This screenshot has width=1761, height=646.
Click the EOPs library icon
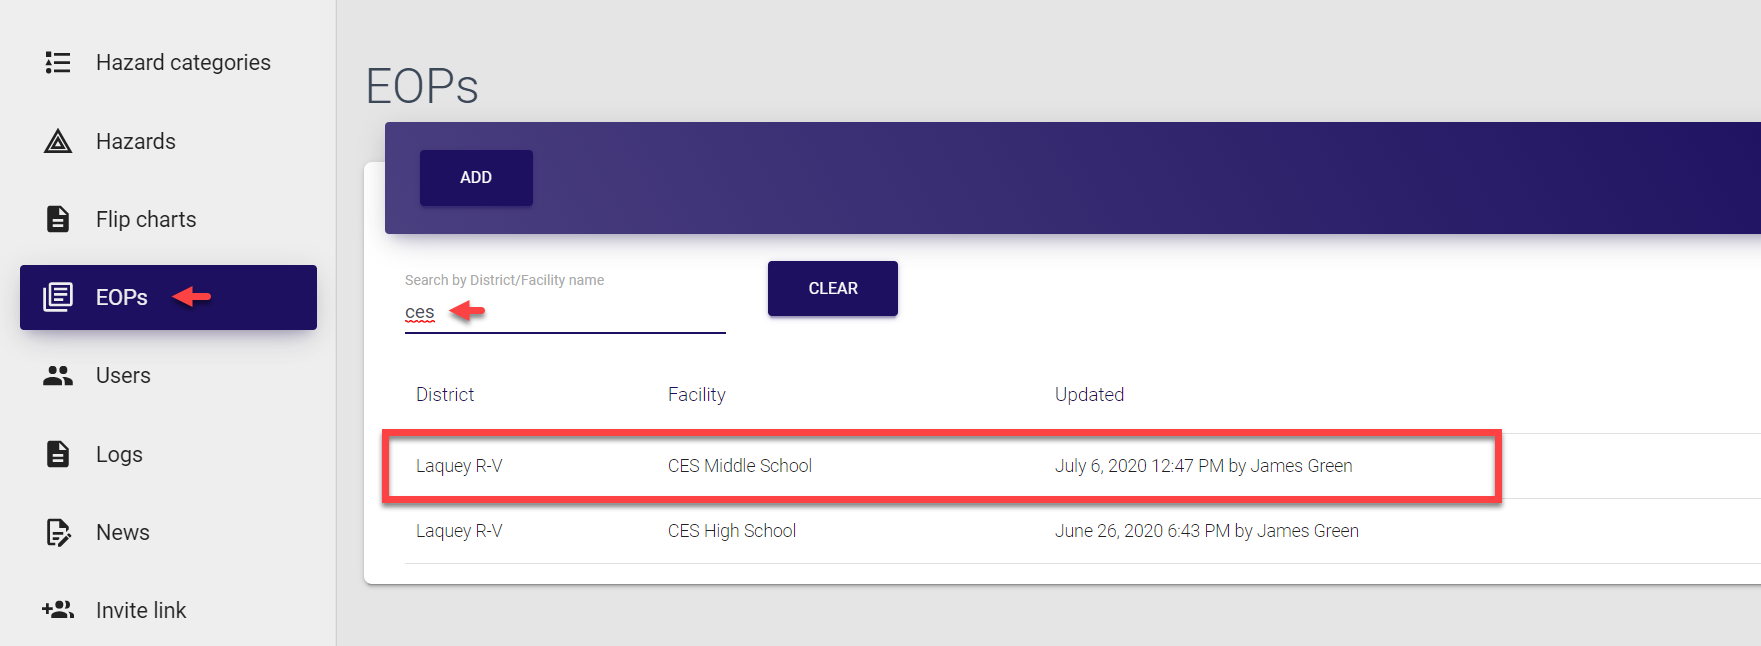(x=58, y=297)
